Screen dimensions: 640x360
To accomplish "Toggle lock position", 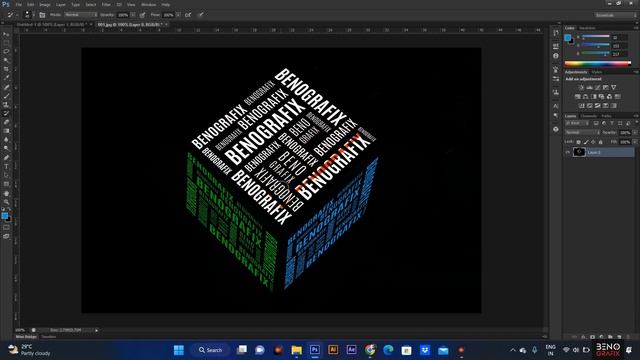I will point(593,142).
